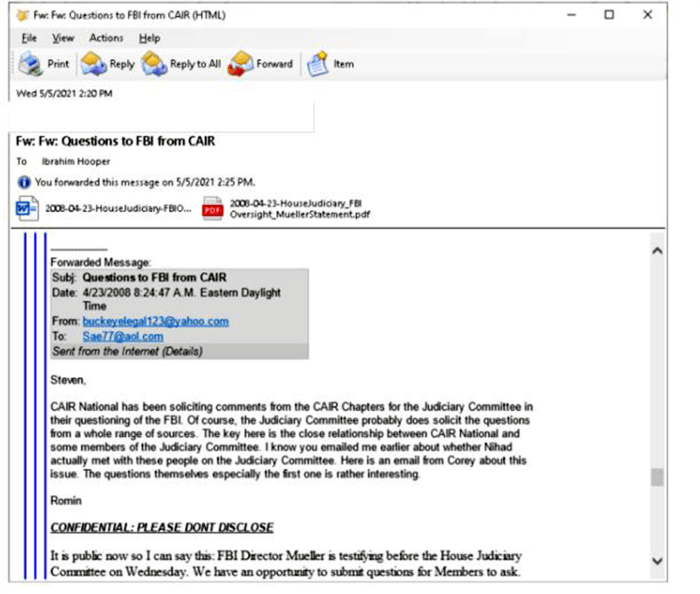The image size is (700, 594).
Task: Open the Sae77@aol.com recipient link
Action: (x=123, y=336)
